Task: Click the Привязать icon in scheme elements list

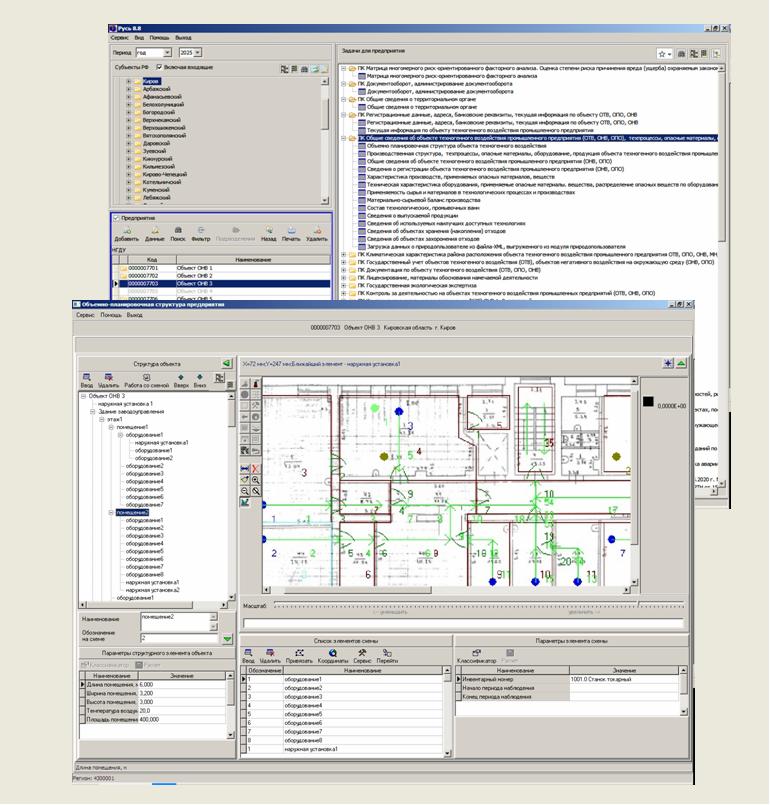Action: [299, 654]
